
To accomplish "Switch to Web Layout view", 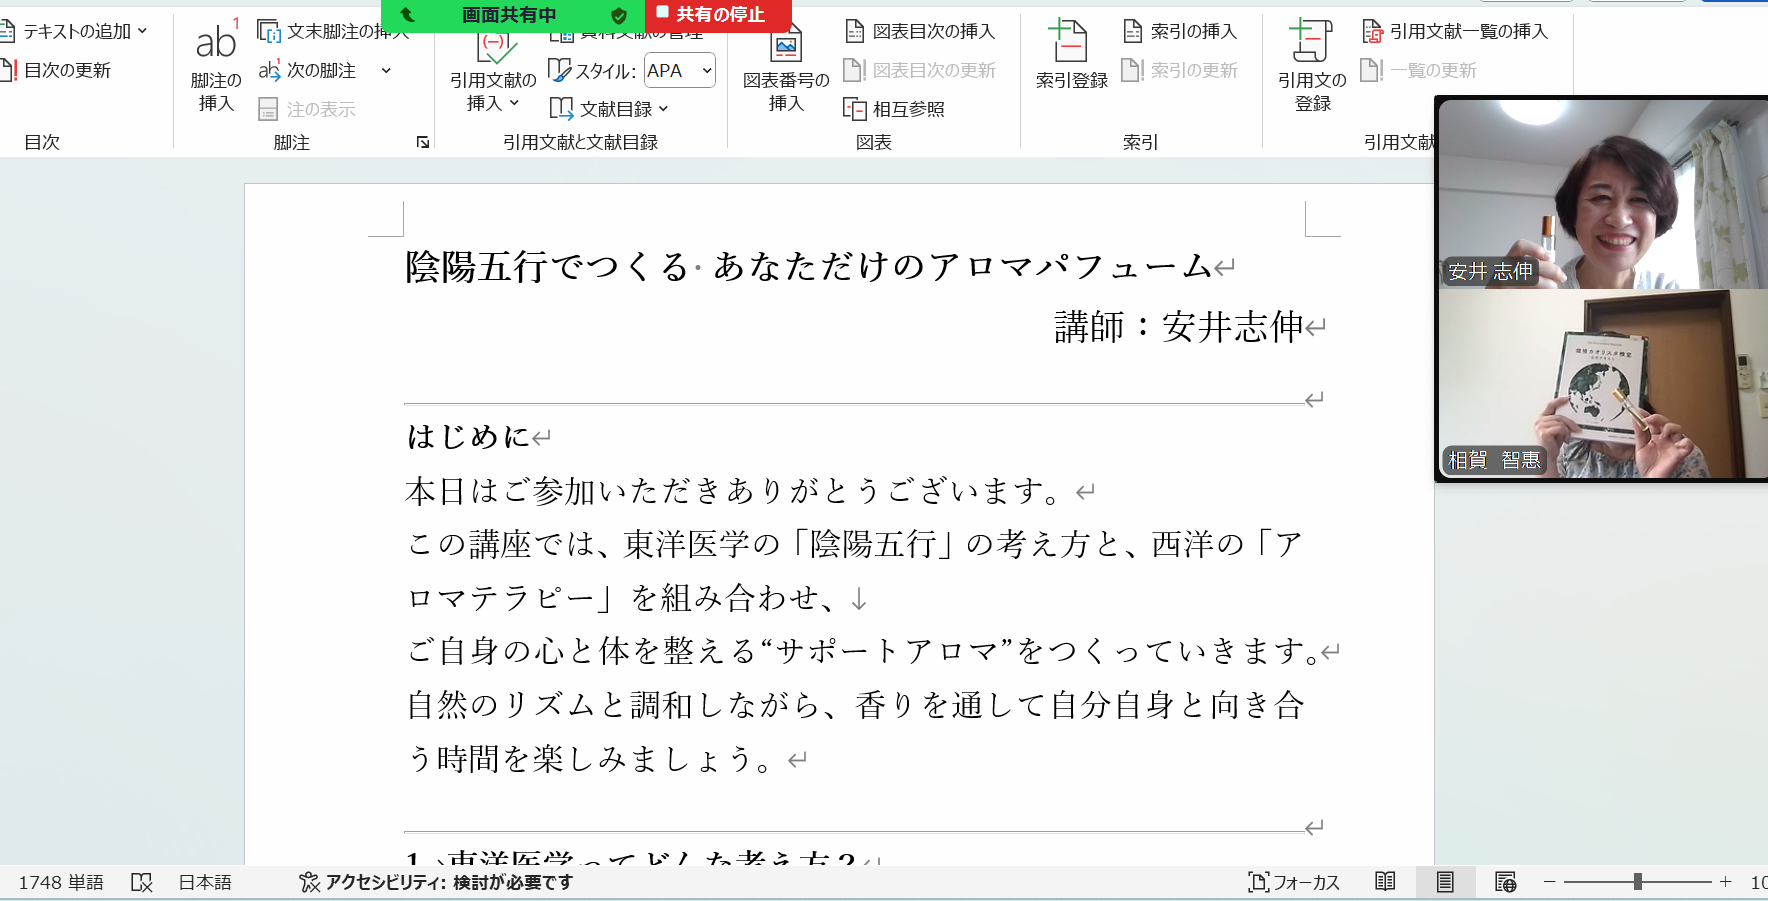I will click(x=1505, y=882).
